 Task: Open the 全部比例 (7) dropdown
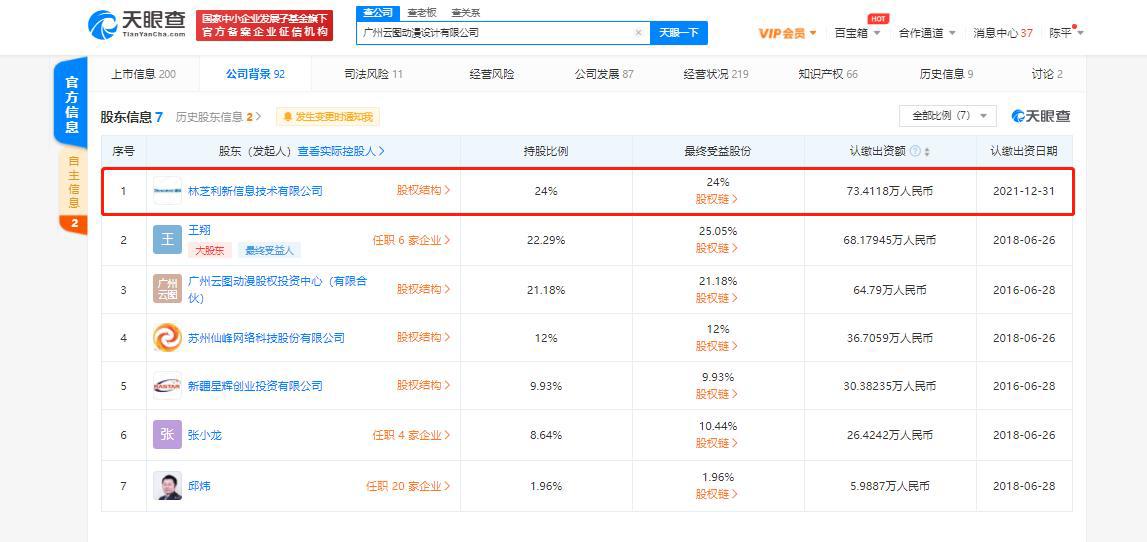[x=947, y=116]
